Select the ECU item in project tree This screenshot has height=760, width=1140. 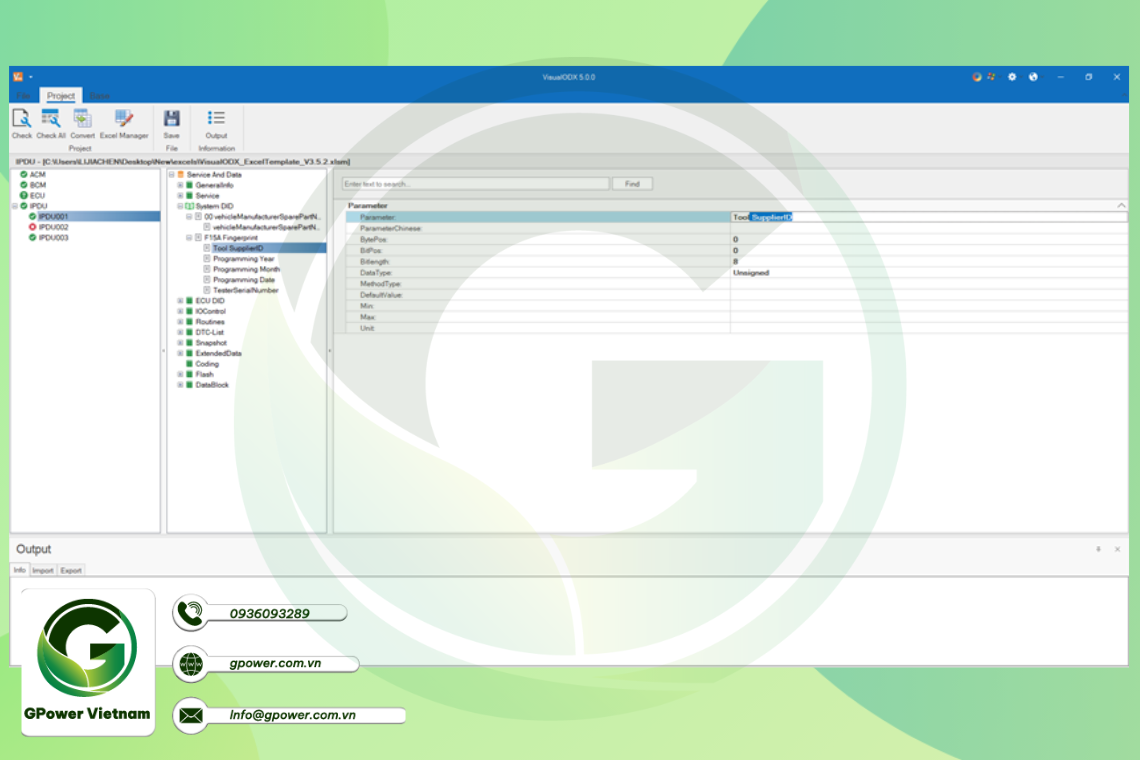click(x=37, y=196)
